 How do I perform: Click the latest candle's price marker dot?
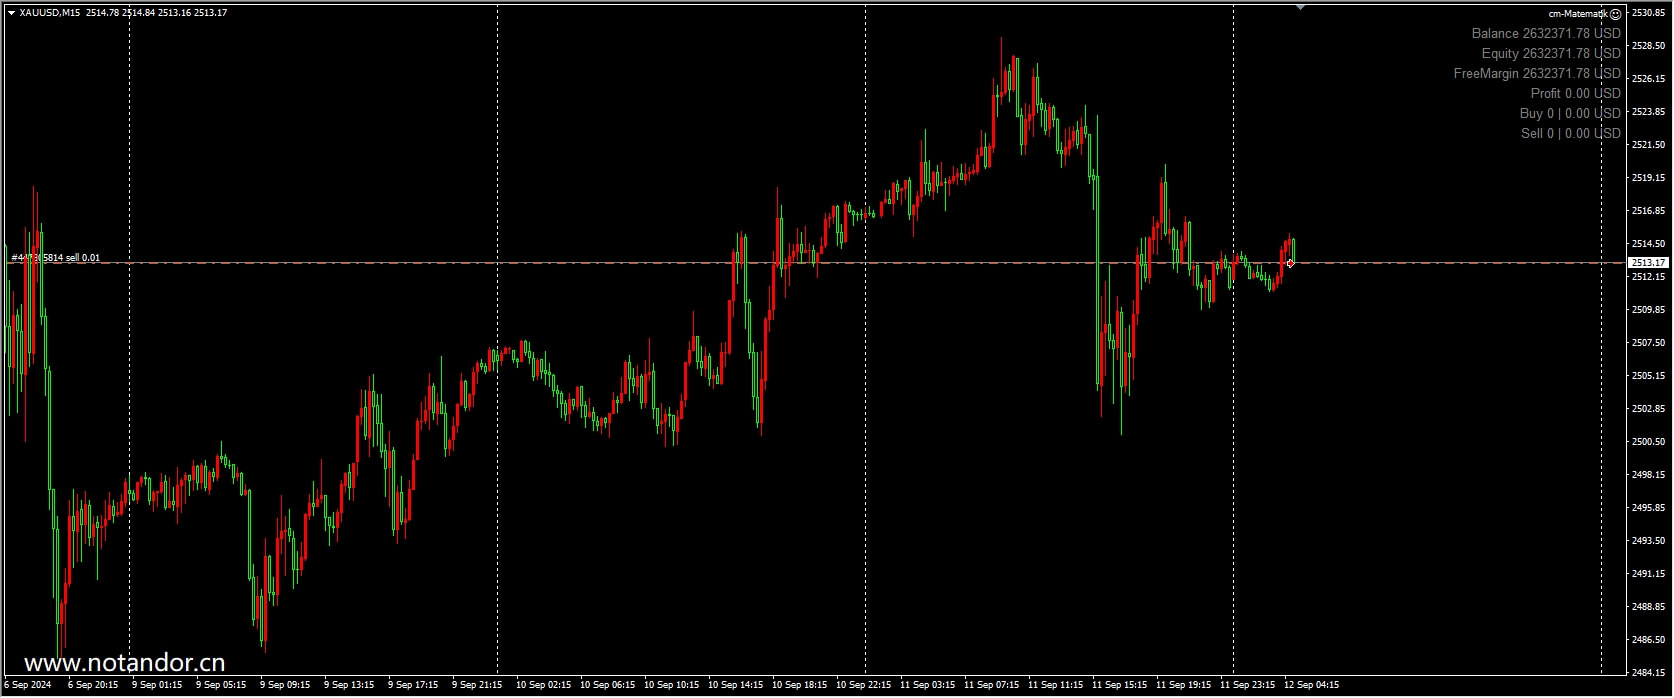point(1290,263)
